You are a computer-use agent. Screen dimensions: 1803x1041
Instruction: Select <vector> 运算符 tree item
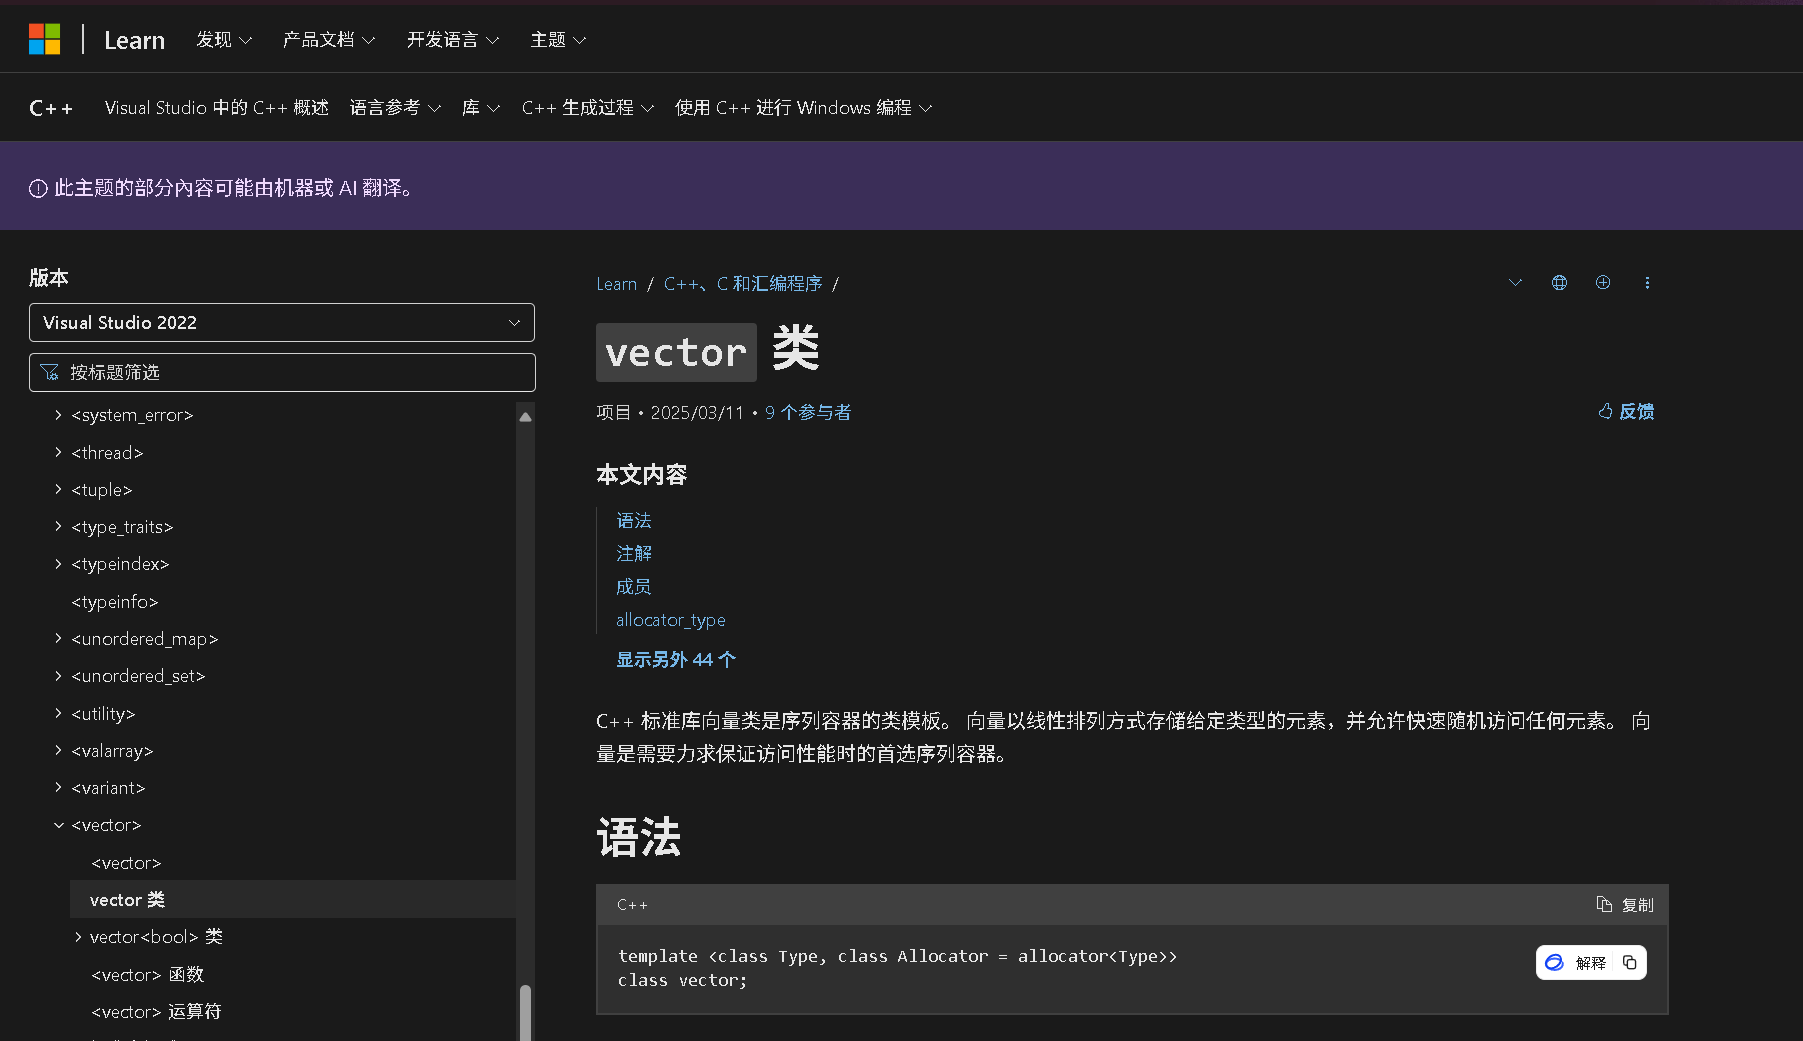[x=157, y=1012]
